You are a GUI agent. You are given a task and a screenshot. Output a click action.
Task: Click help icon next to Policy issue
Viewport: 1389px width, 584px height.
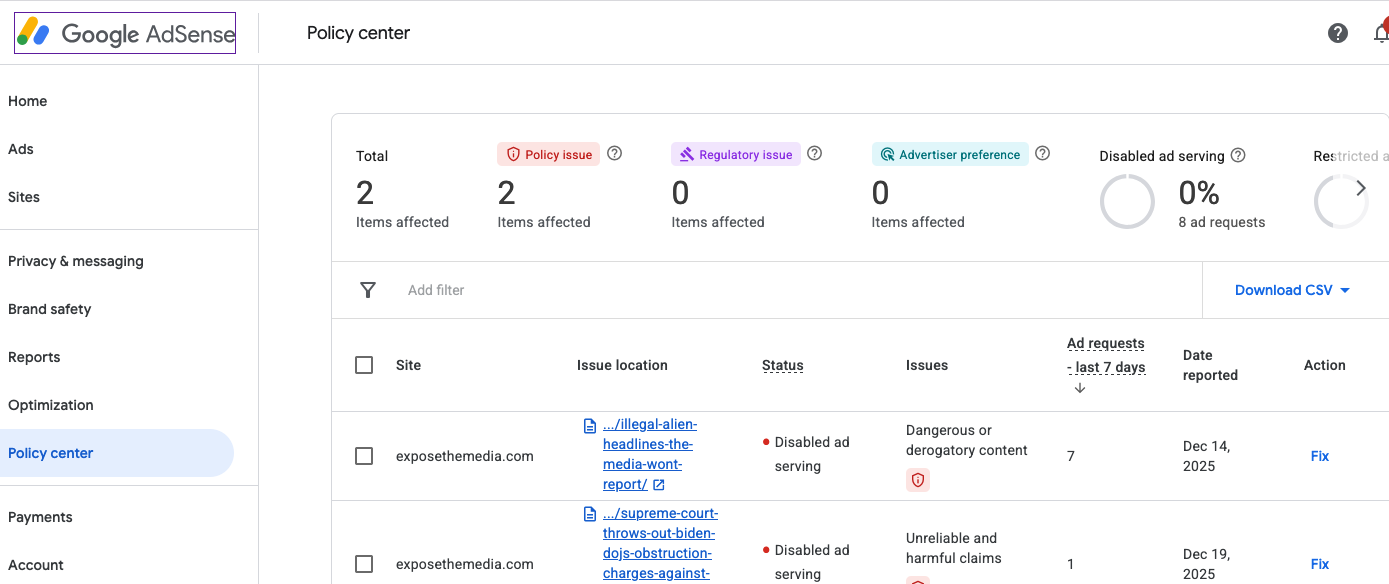(615, 154)
